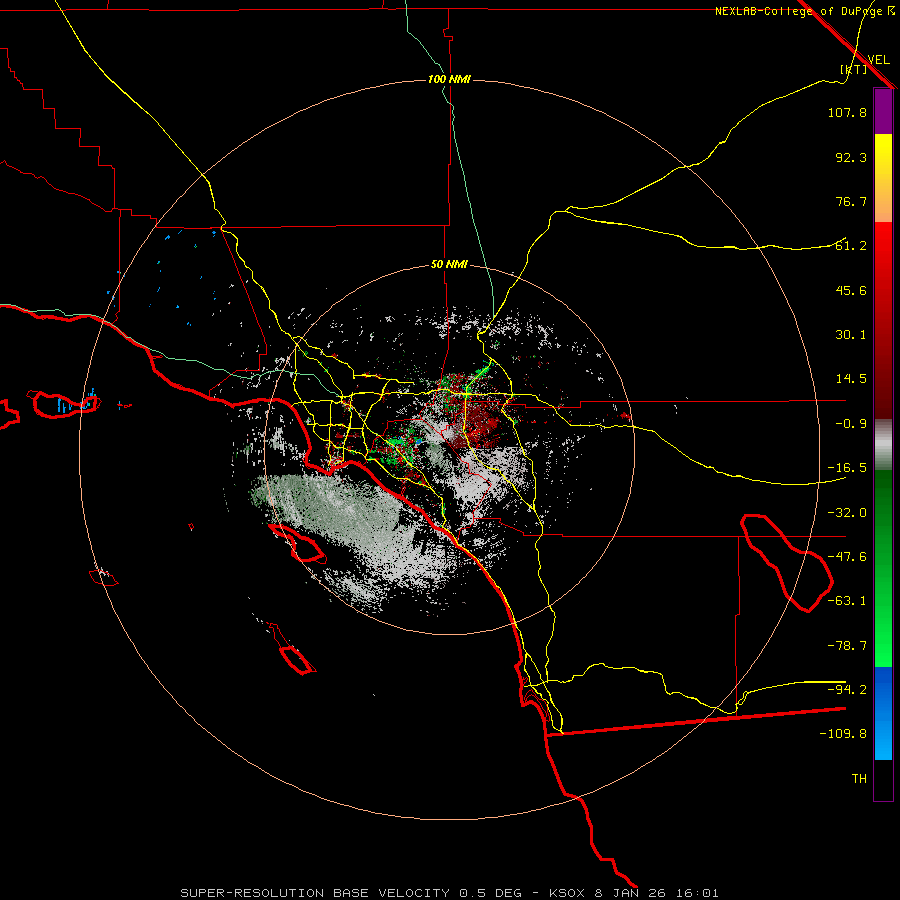Select the 14.5 velocity scale value

tap(851, 379)
